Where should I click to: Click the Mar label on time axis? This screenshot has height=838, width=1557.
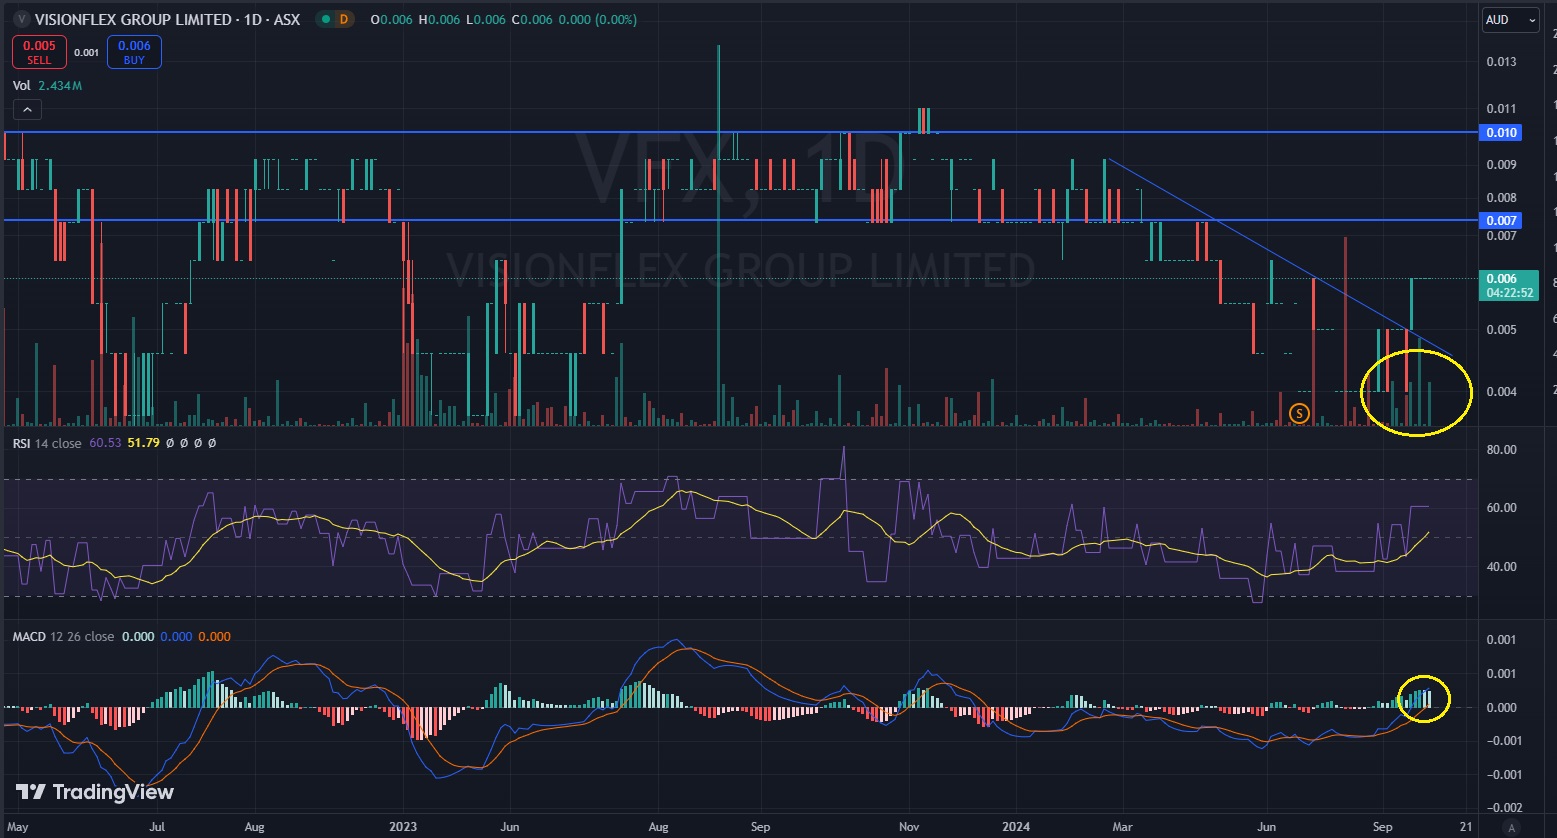point(1123,827)
